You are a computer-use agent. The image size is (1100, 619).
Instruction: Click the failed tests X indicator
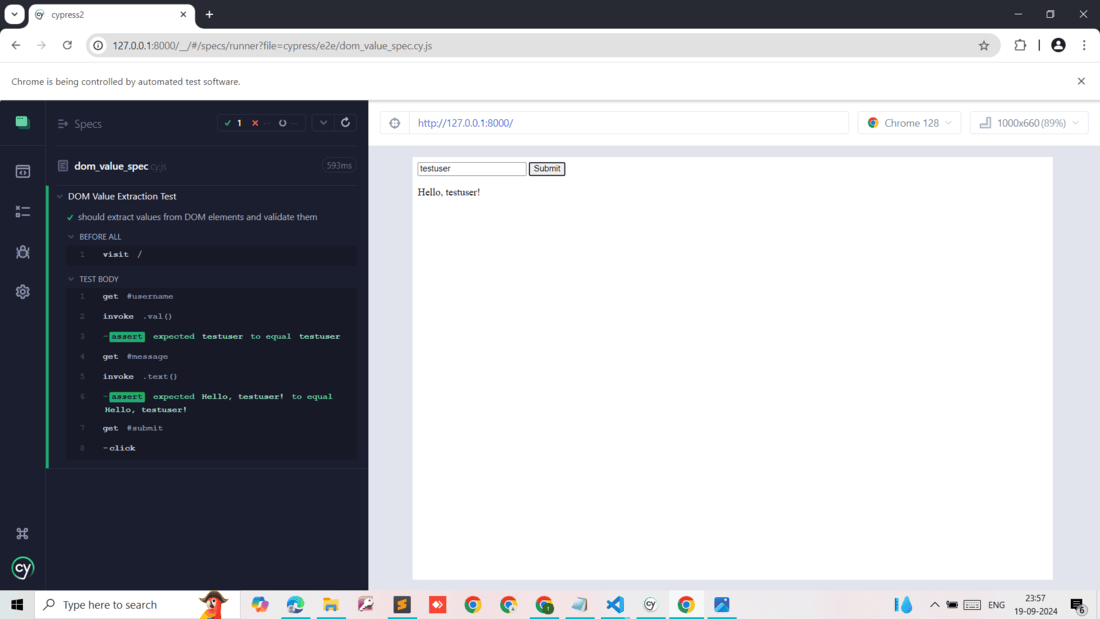[x=259, y=123]
